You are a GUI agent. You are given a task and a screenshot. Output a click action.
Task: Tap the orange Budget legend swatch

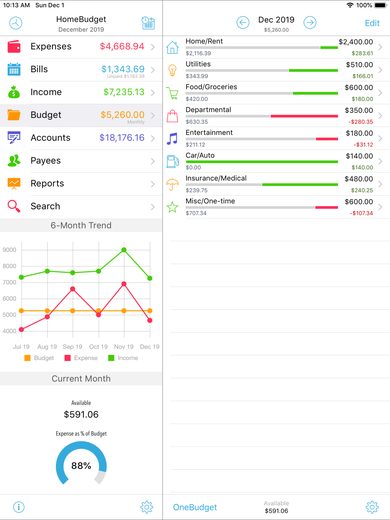[27, 358]
